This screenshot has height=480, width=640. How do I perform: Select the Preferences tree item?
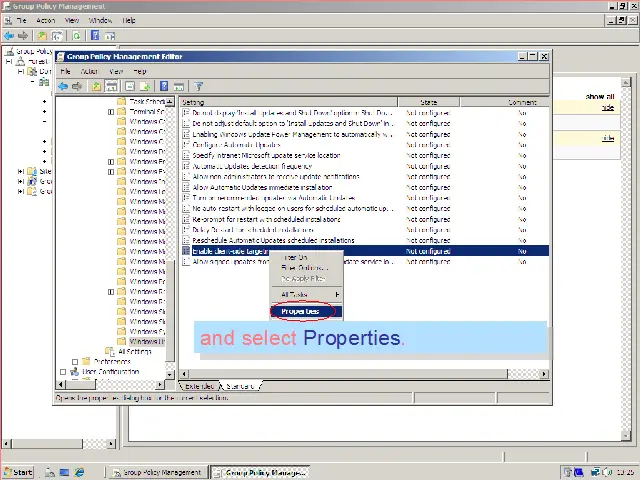(112, 362)
